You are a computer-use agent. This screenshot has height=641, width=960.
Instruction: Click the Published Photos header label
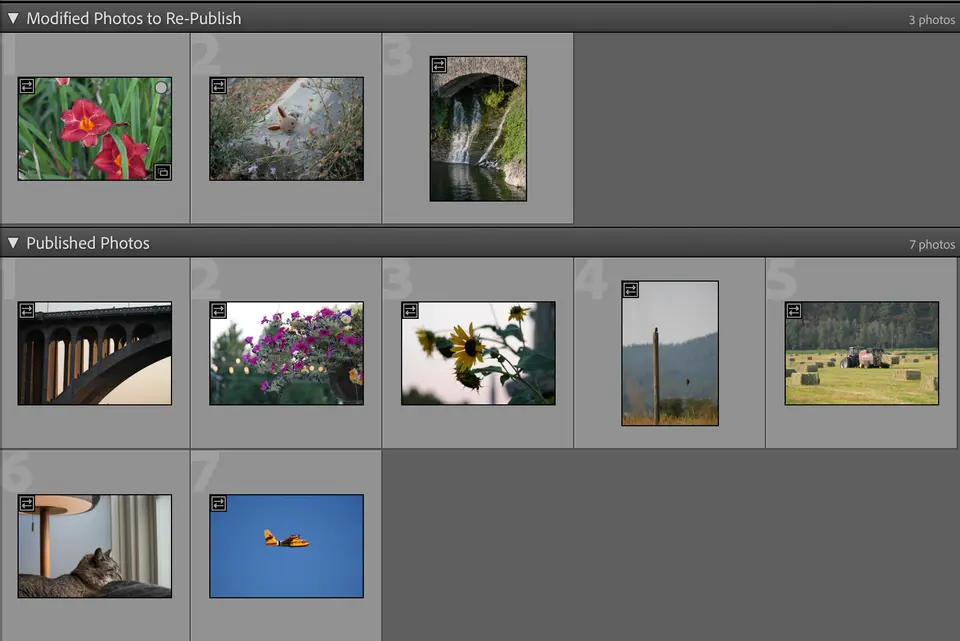pyautogui.click(x=88, y=243)
